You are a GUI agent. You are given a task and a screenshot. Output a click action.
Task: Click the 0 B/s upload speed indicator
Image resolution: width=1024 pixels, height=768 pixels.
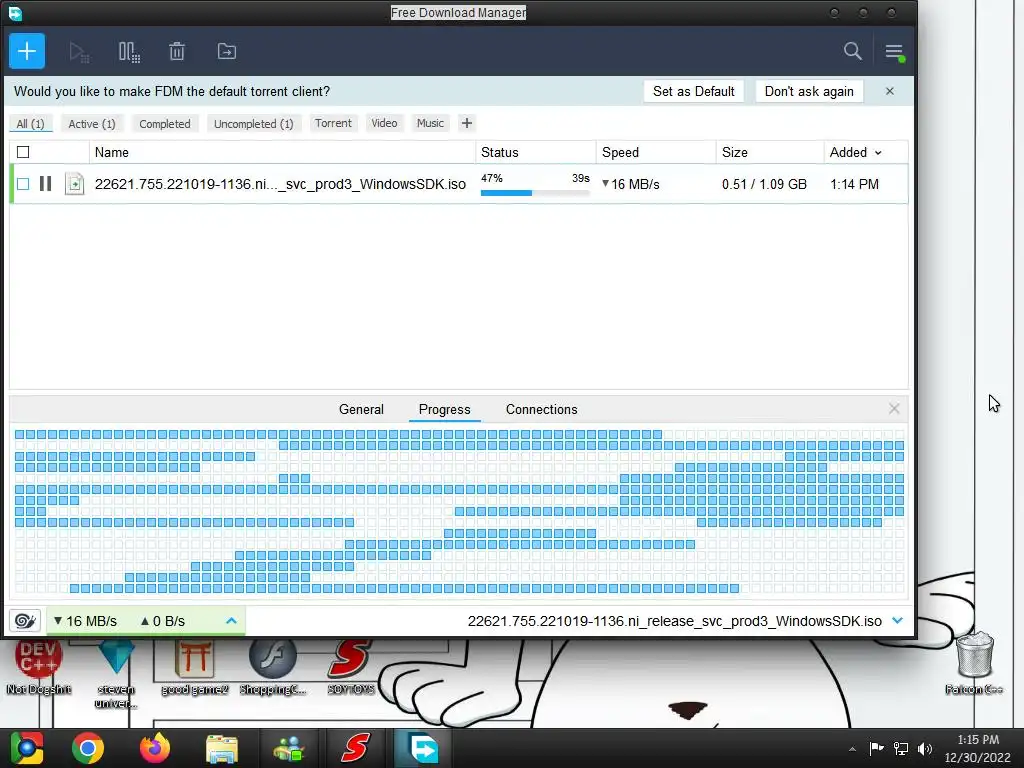click(163, 621)
